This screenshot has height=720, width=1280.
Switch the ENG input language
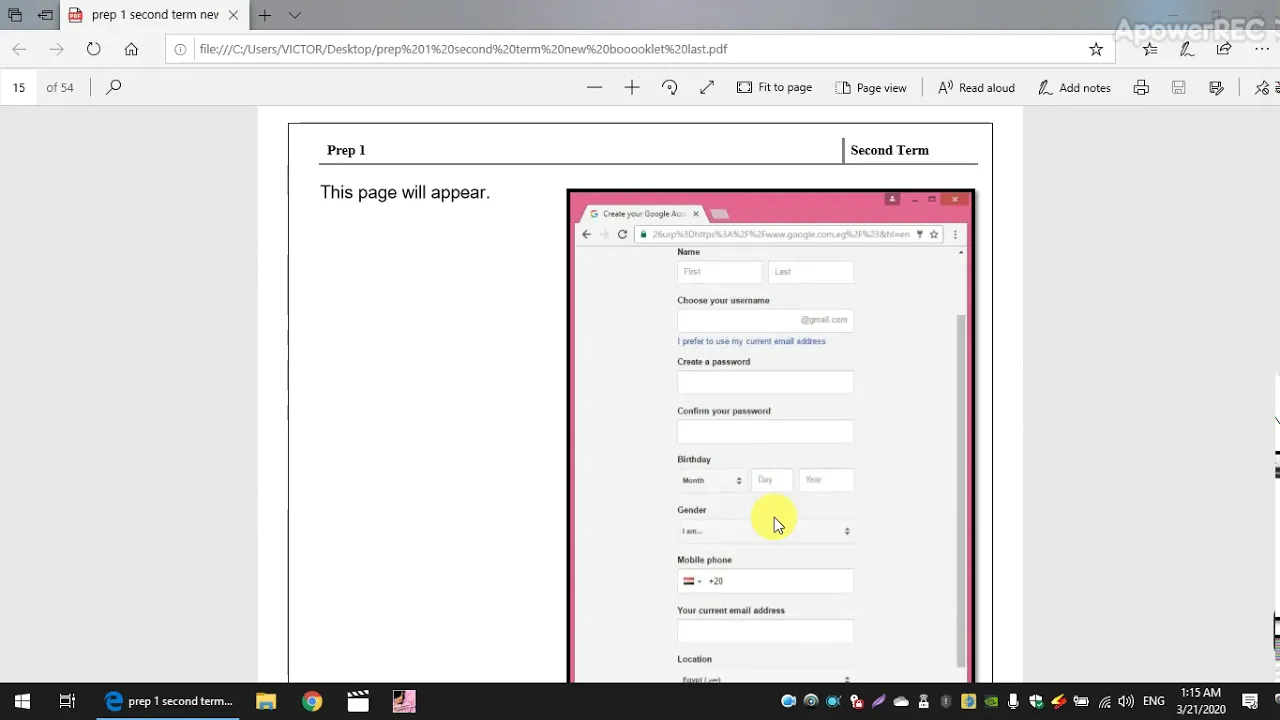click(1153, 701)
